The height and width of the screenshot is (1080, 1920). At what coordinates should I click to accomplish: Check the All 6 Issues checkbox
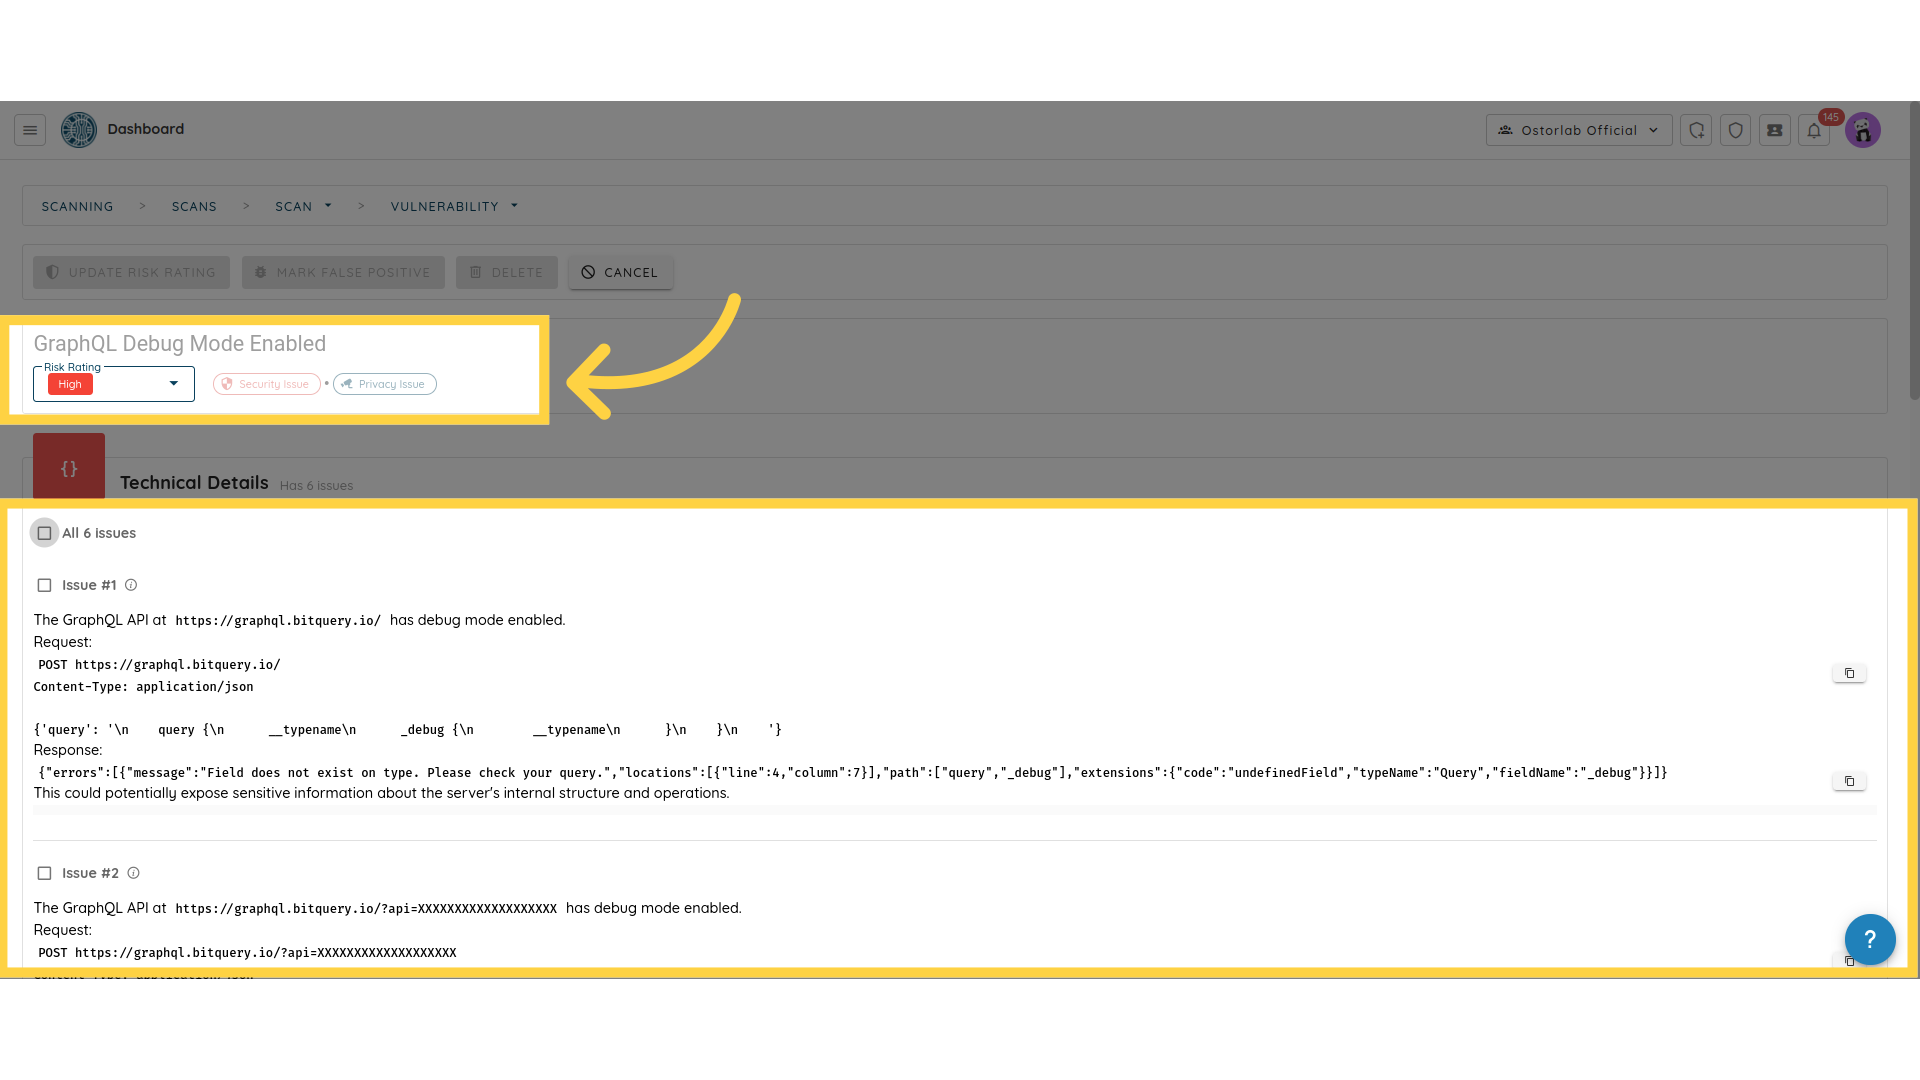pos(44,533)
